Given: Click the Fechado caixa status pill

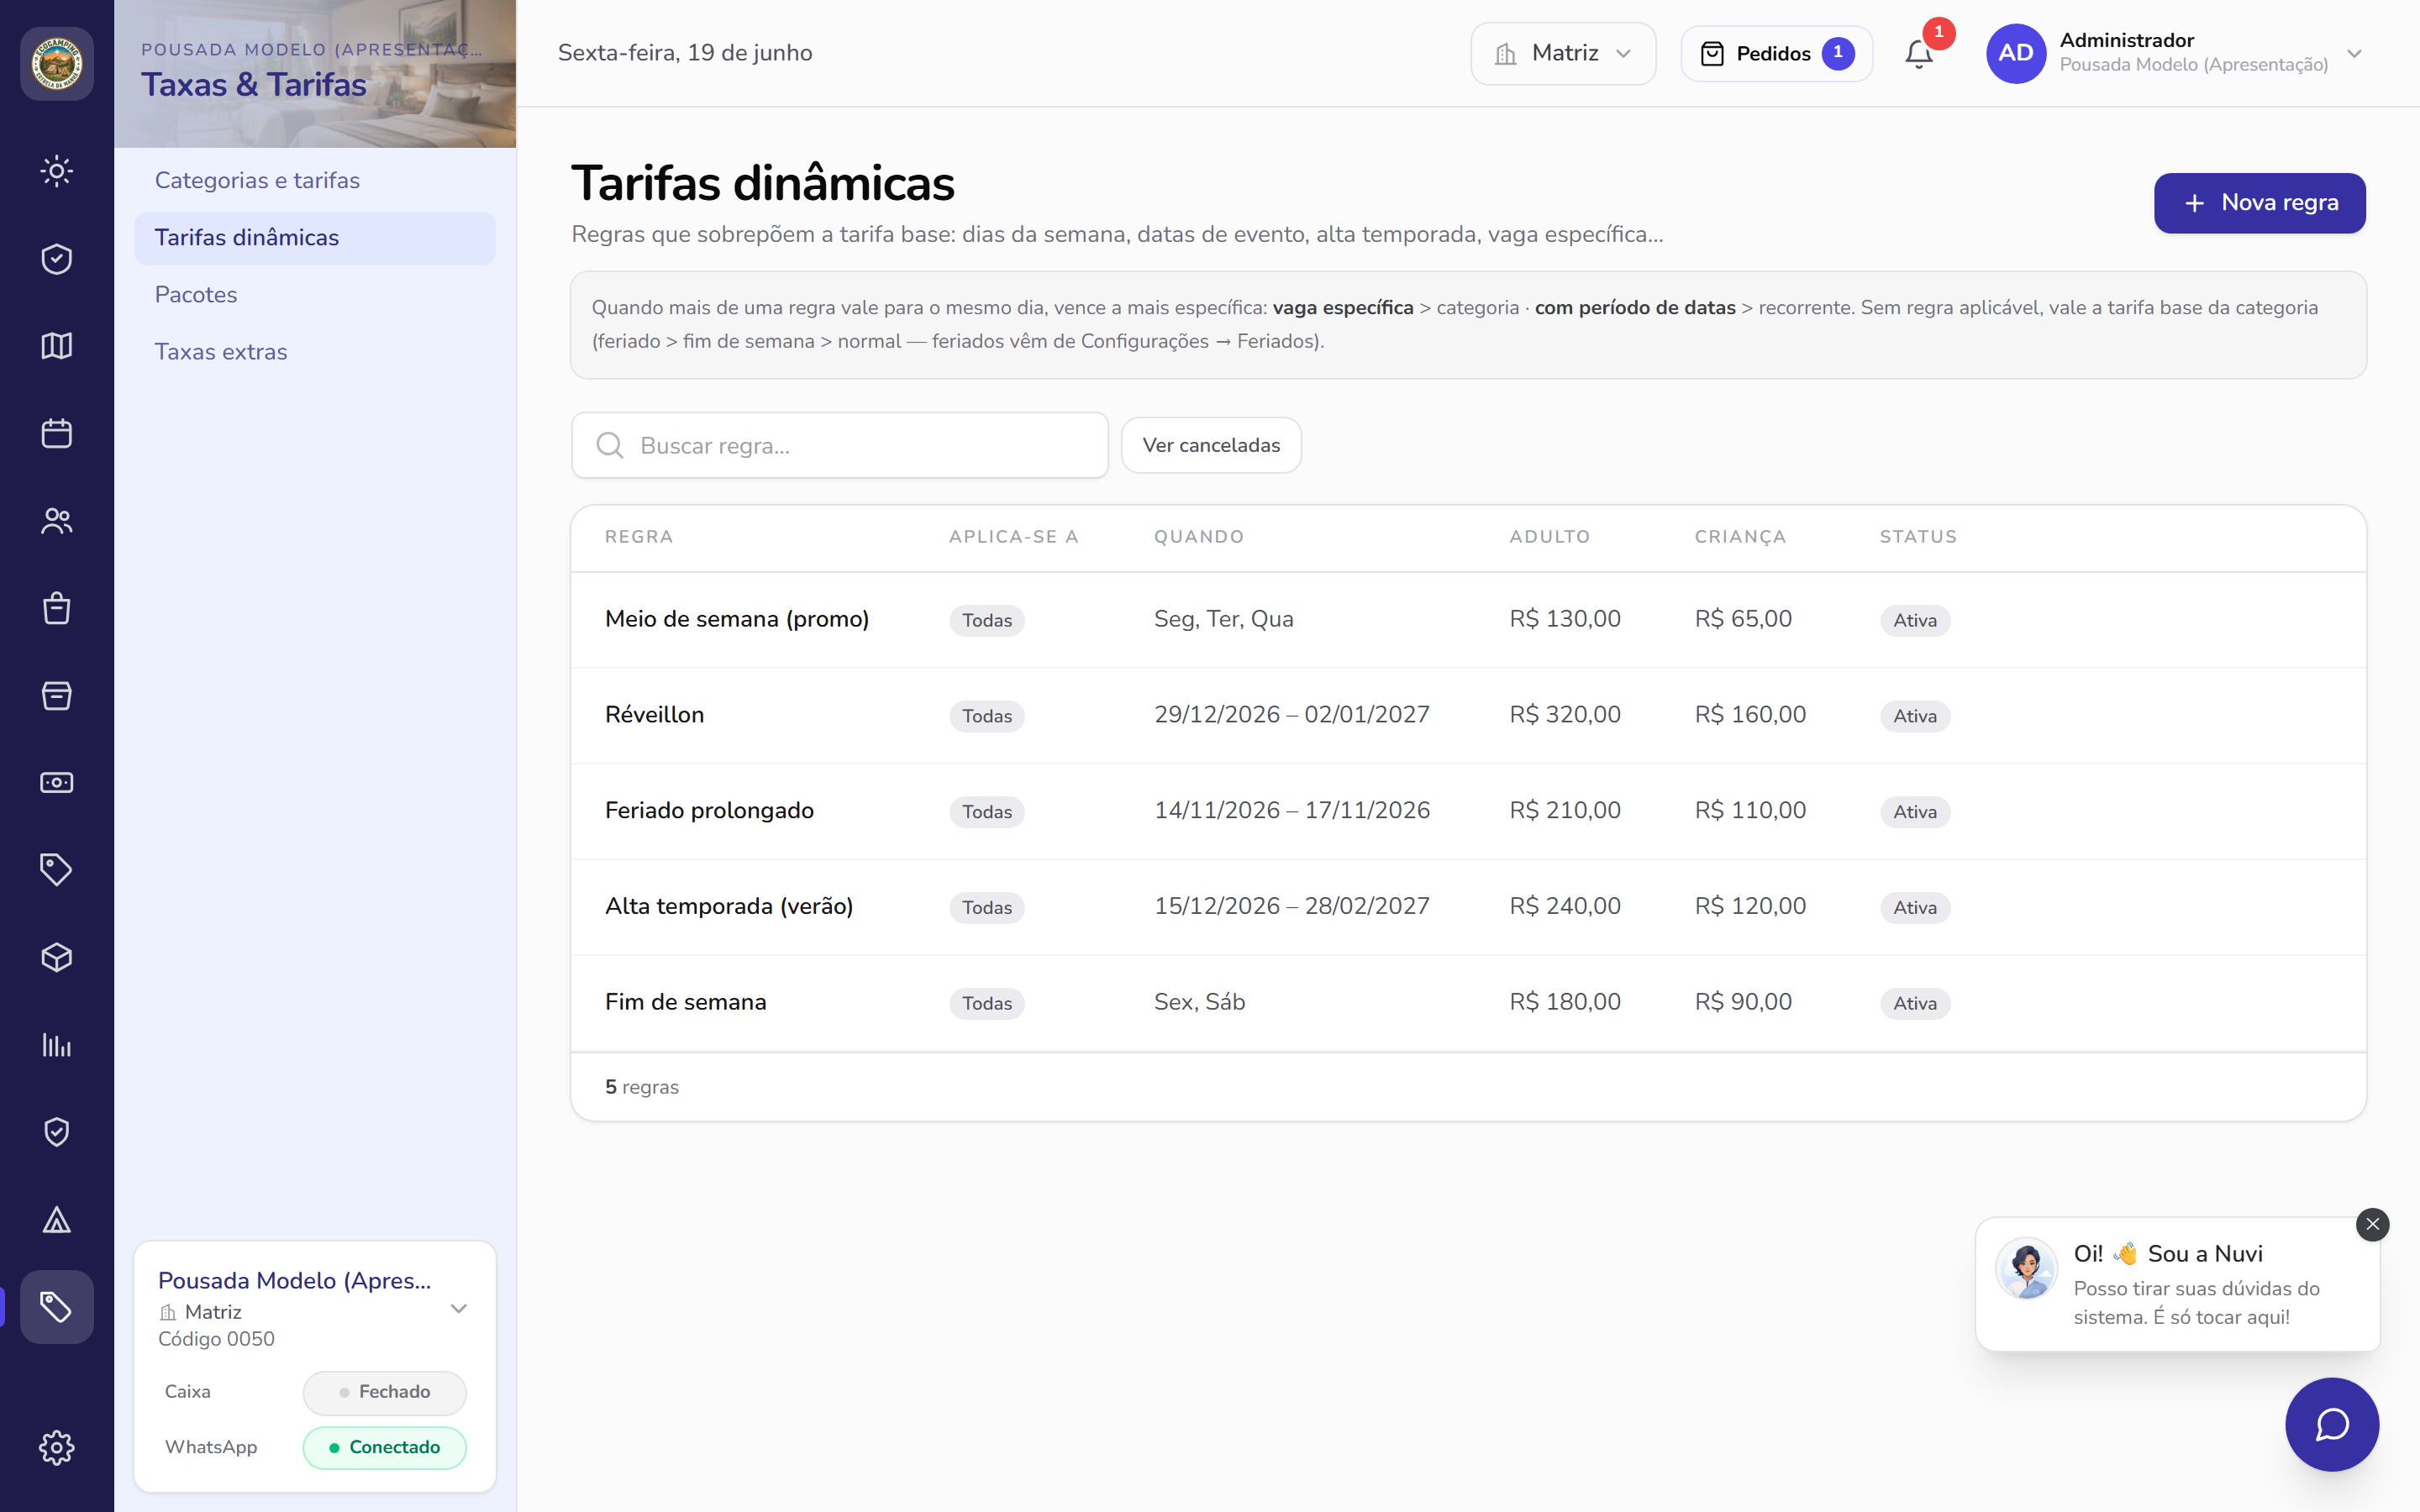Looking at the screenshot, I should pyautogui.click(x=384, y=1392).
